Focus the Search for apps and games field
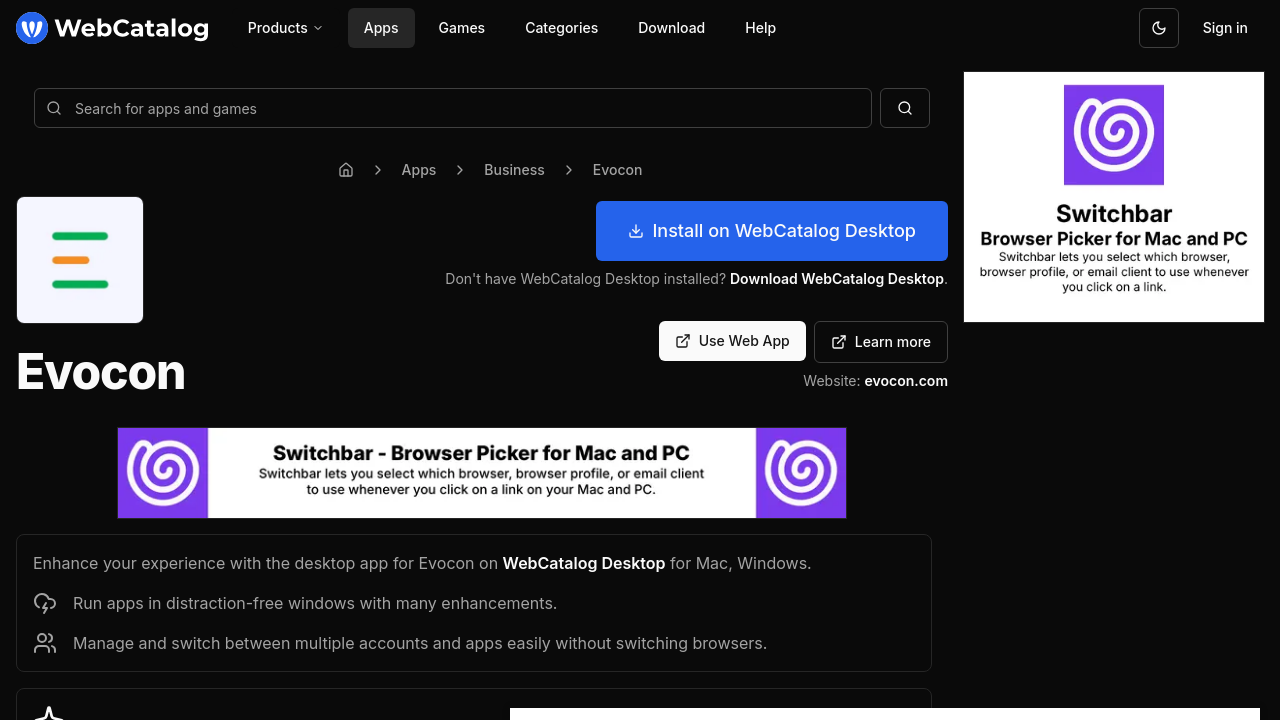 (453, 108)
